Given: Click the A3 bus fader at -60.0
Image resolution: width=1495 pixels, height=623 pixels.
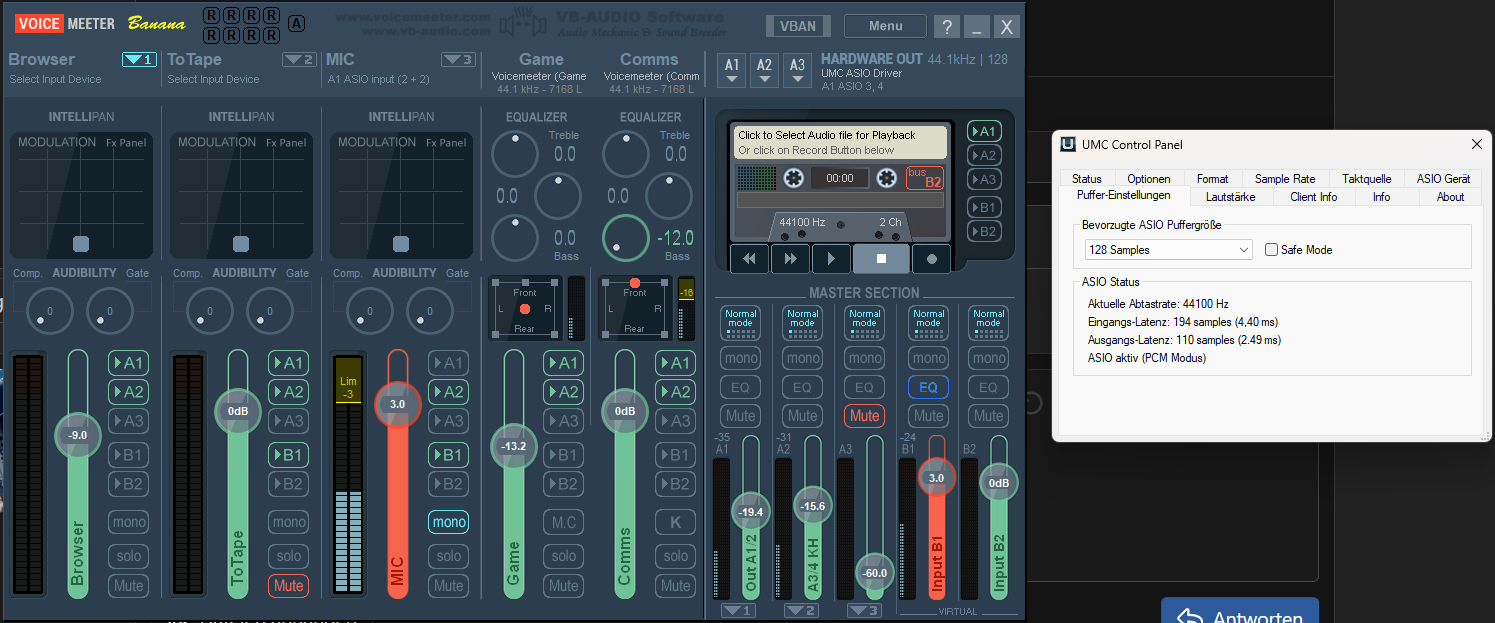Looking at the screenshot, I should tap(875, 573).
